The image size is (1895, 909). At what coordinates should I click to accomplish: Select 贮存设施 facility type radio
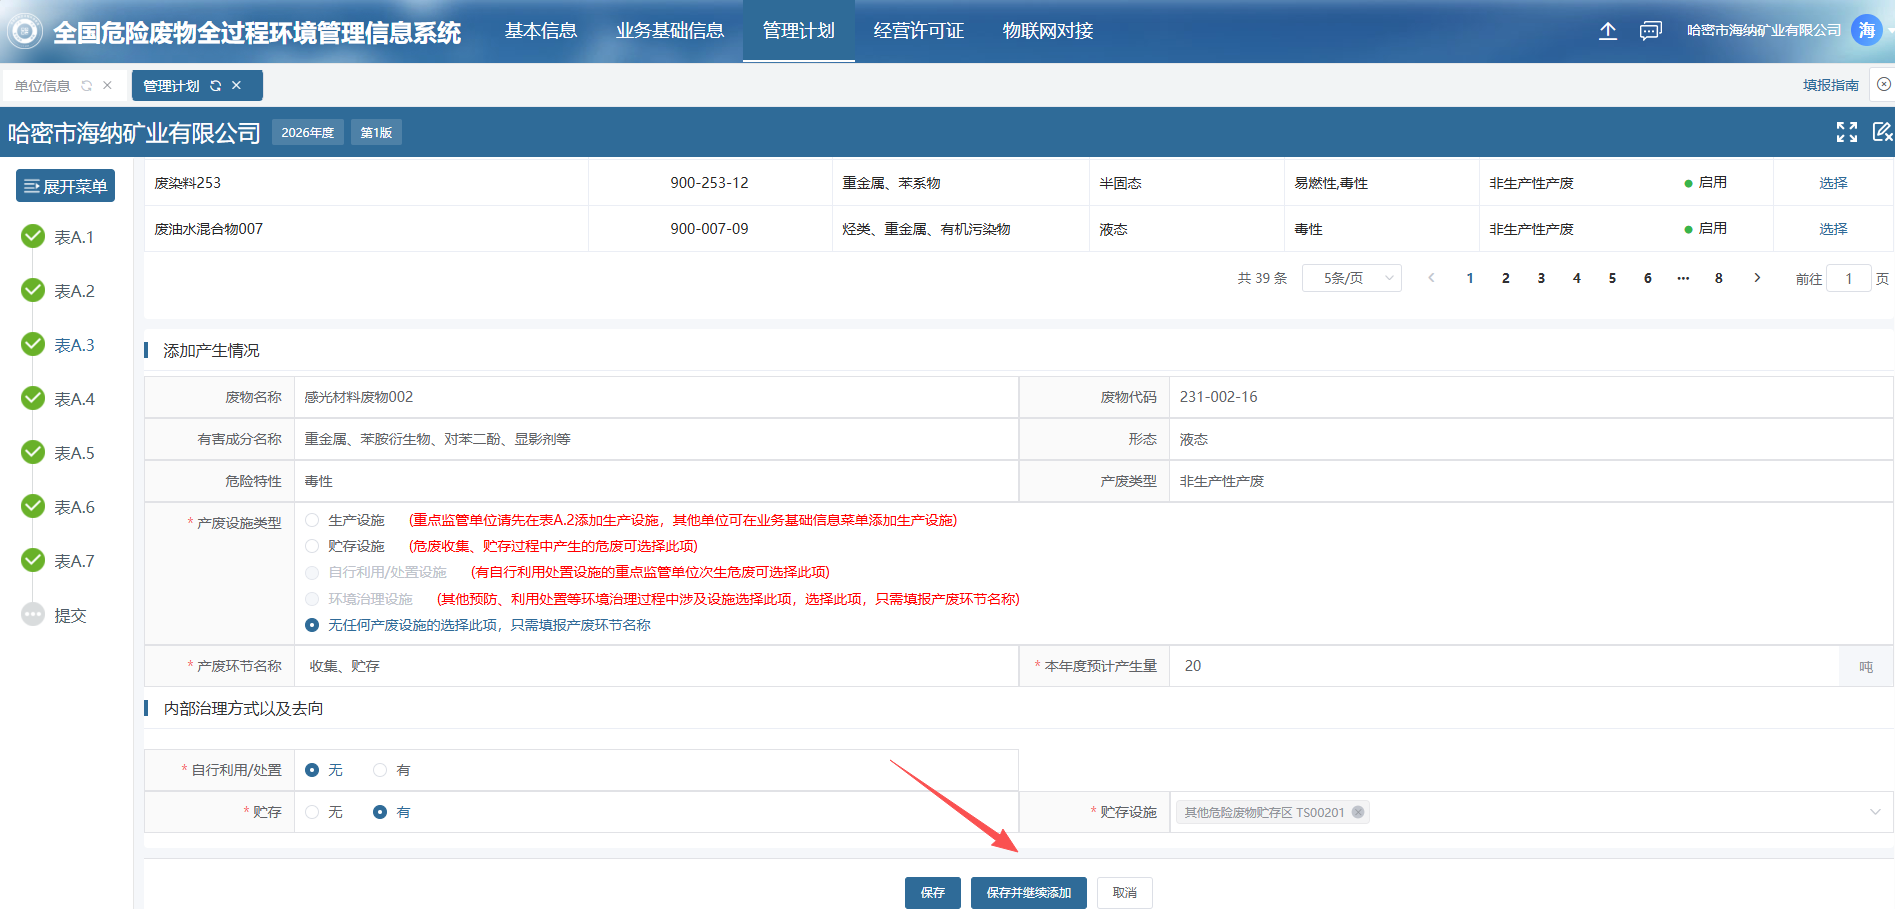click(312, 546)
